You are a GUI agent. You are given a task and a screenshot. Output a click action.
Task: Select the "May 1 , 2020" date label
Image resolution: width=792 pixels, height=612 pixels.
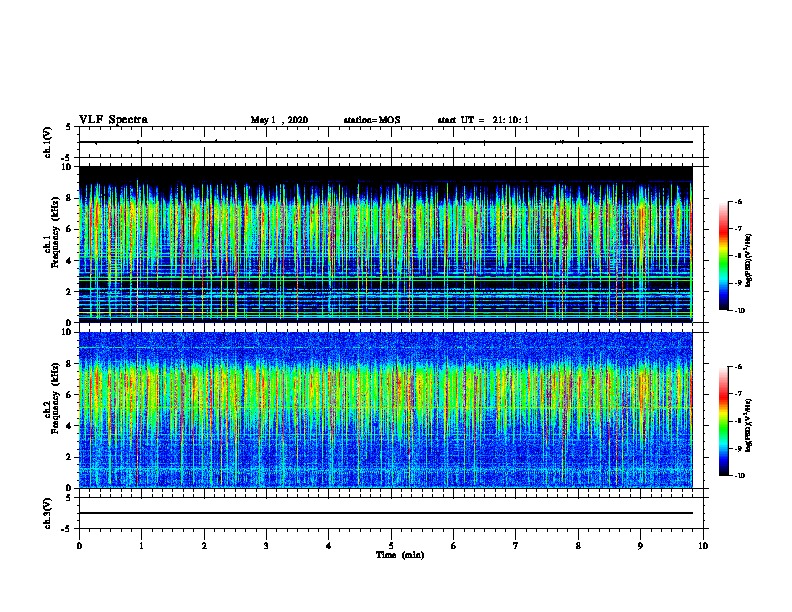[279, 120]
